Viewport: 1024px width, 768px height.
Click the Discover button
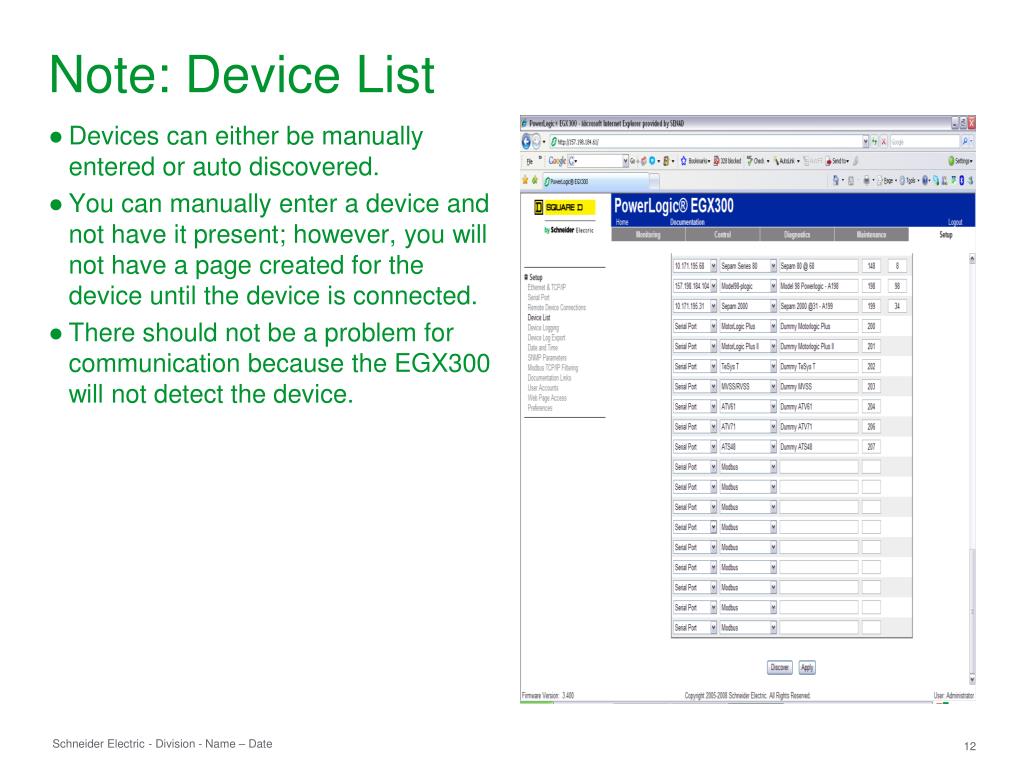click(779, 667)
